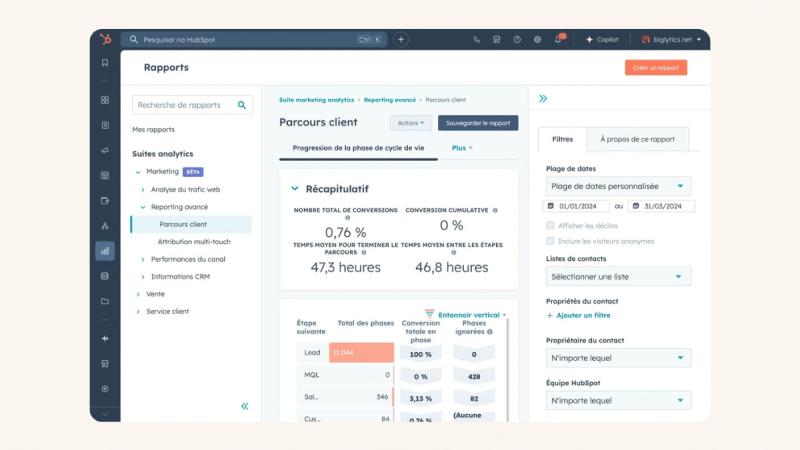Collapse the right filters panel with double chevron

click(x=543, y=98)
